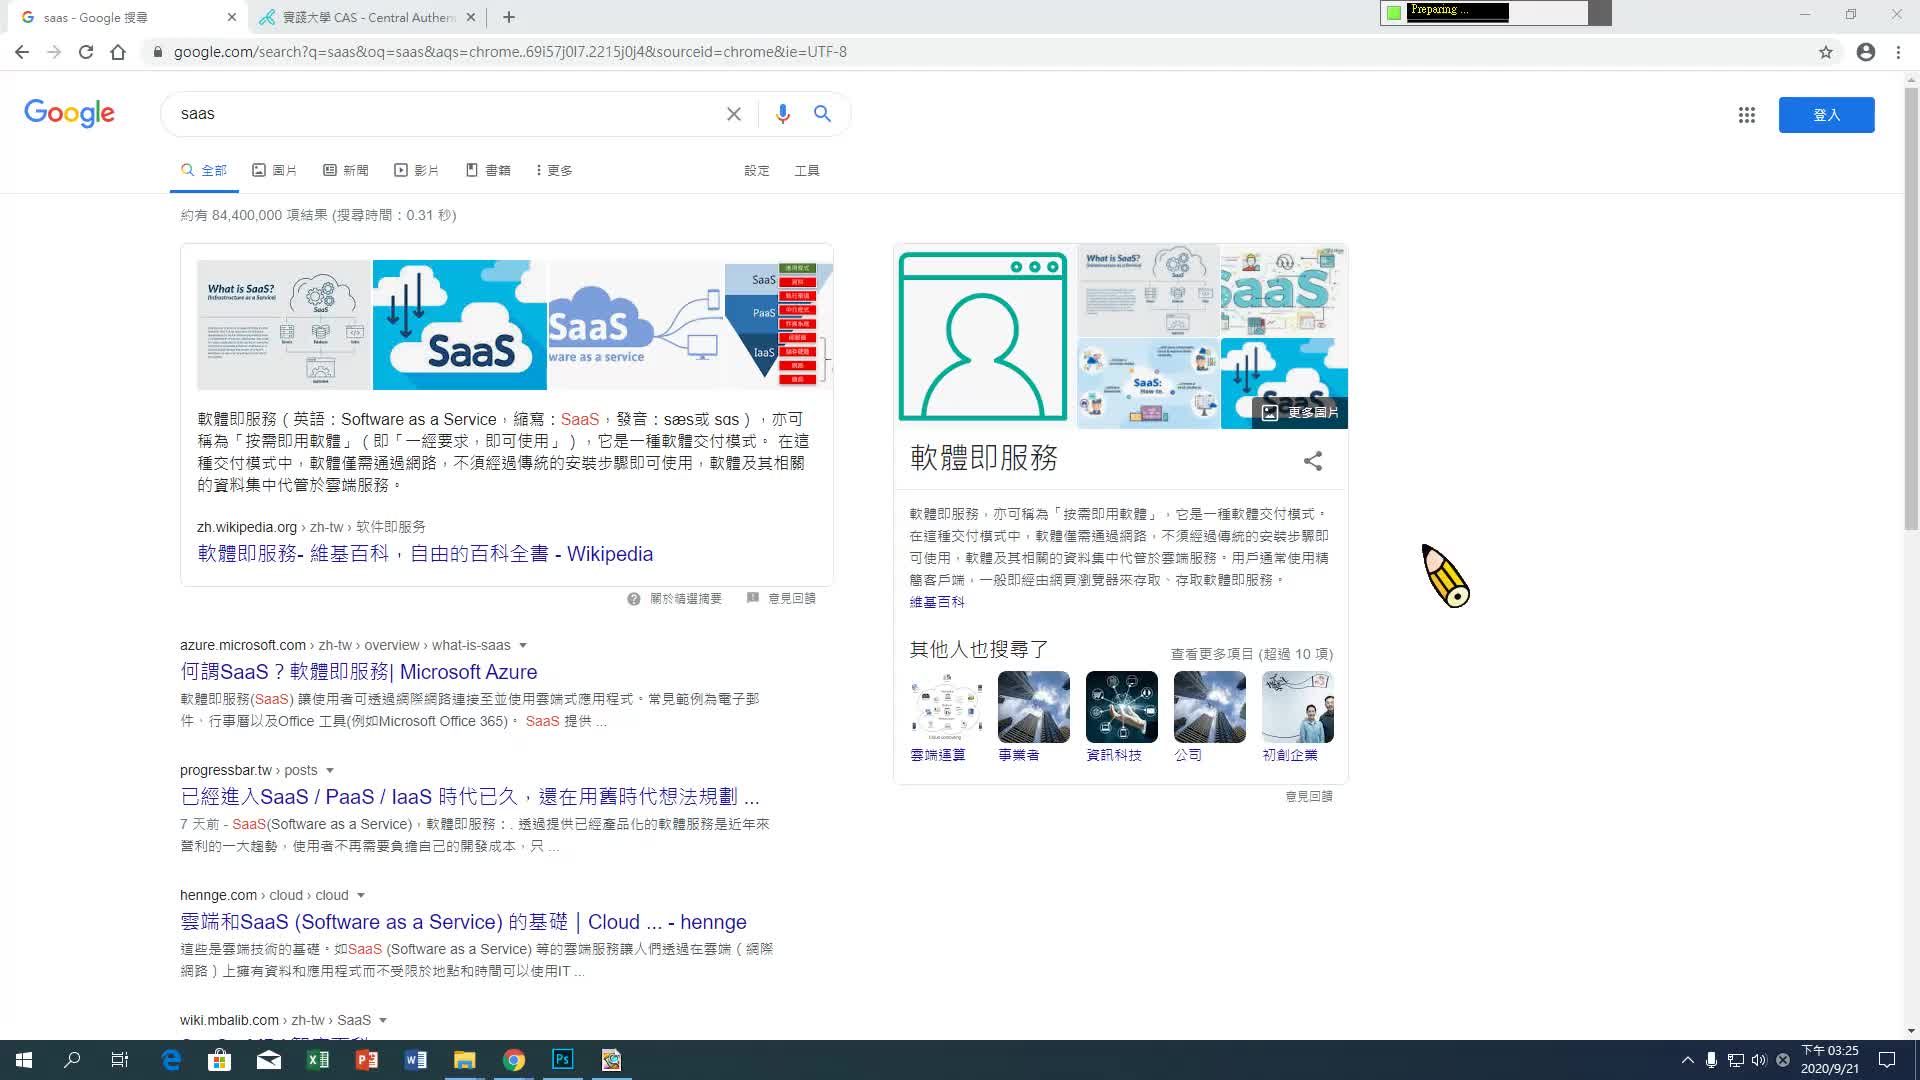Reload the current Google search page
Image resolution: width=1920 pixels, height=1080 pixels.
point(86,52)
